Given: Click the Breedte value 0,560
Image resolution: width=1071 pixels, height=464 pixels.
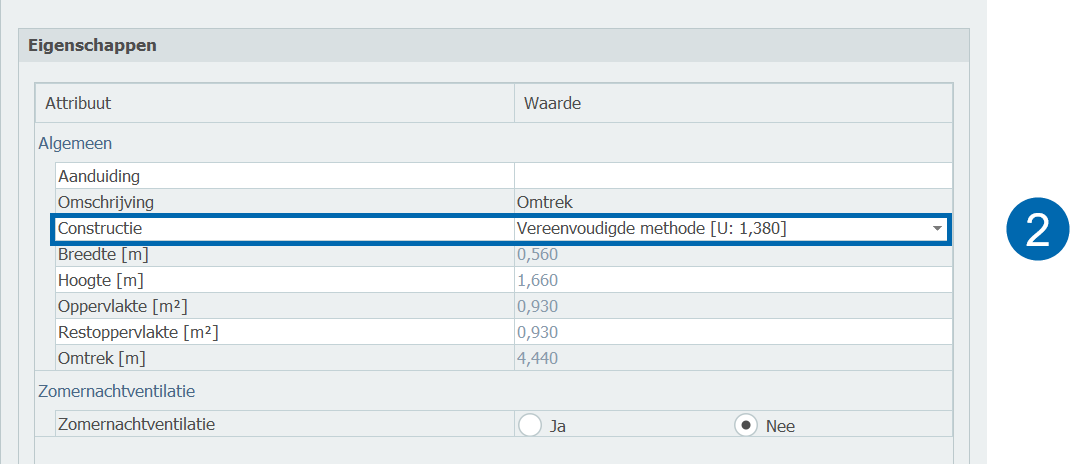Looking at the screenshot, I should [537, 254].
